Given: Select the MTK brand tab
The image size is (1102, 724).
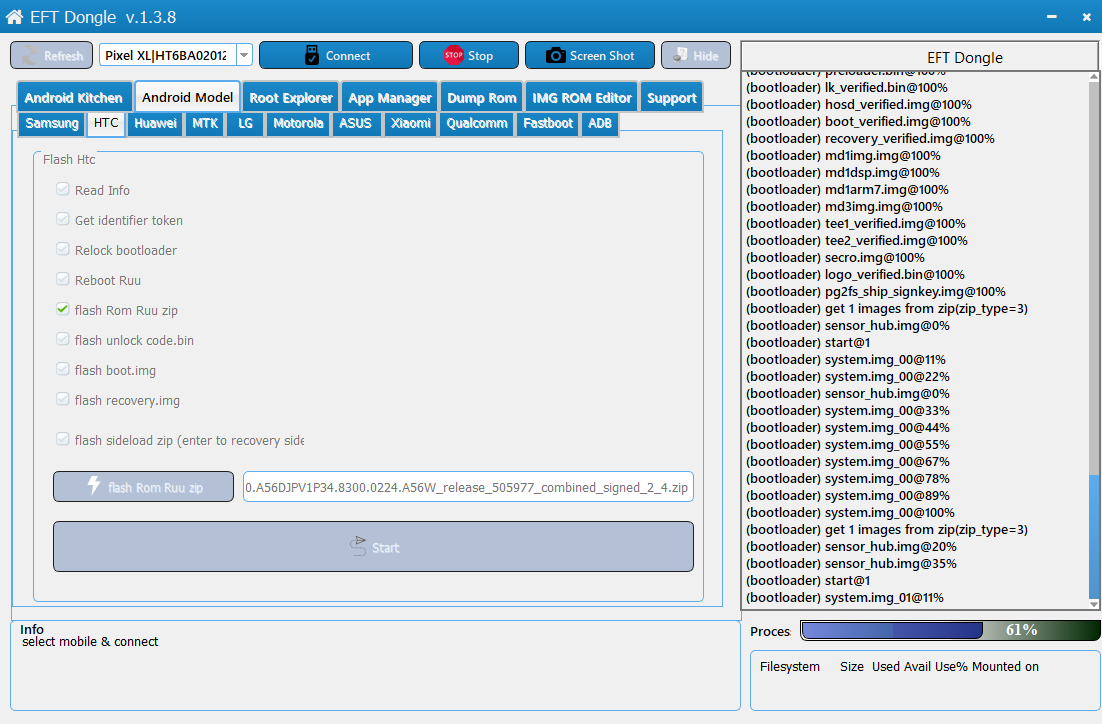Looking at the screenshot, I should point(205,124).
